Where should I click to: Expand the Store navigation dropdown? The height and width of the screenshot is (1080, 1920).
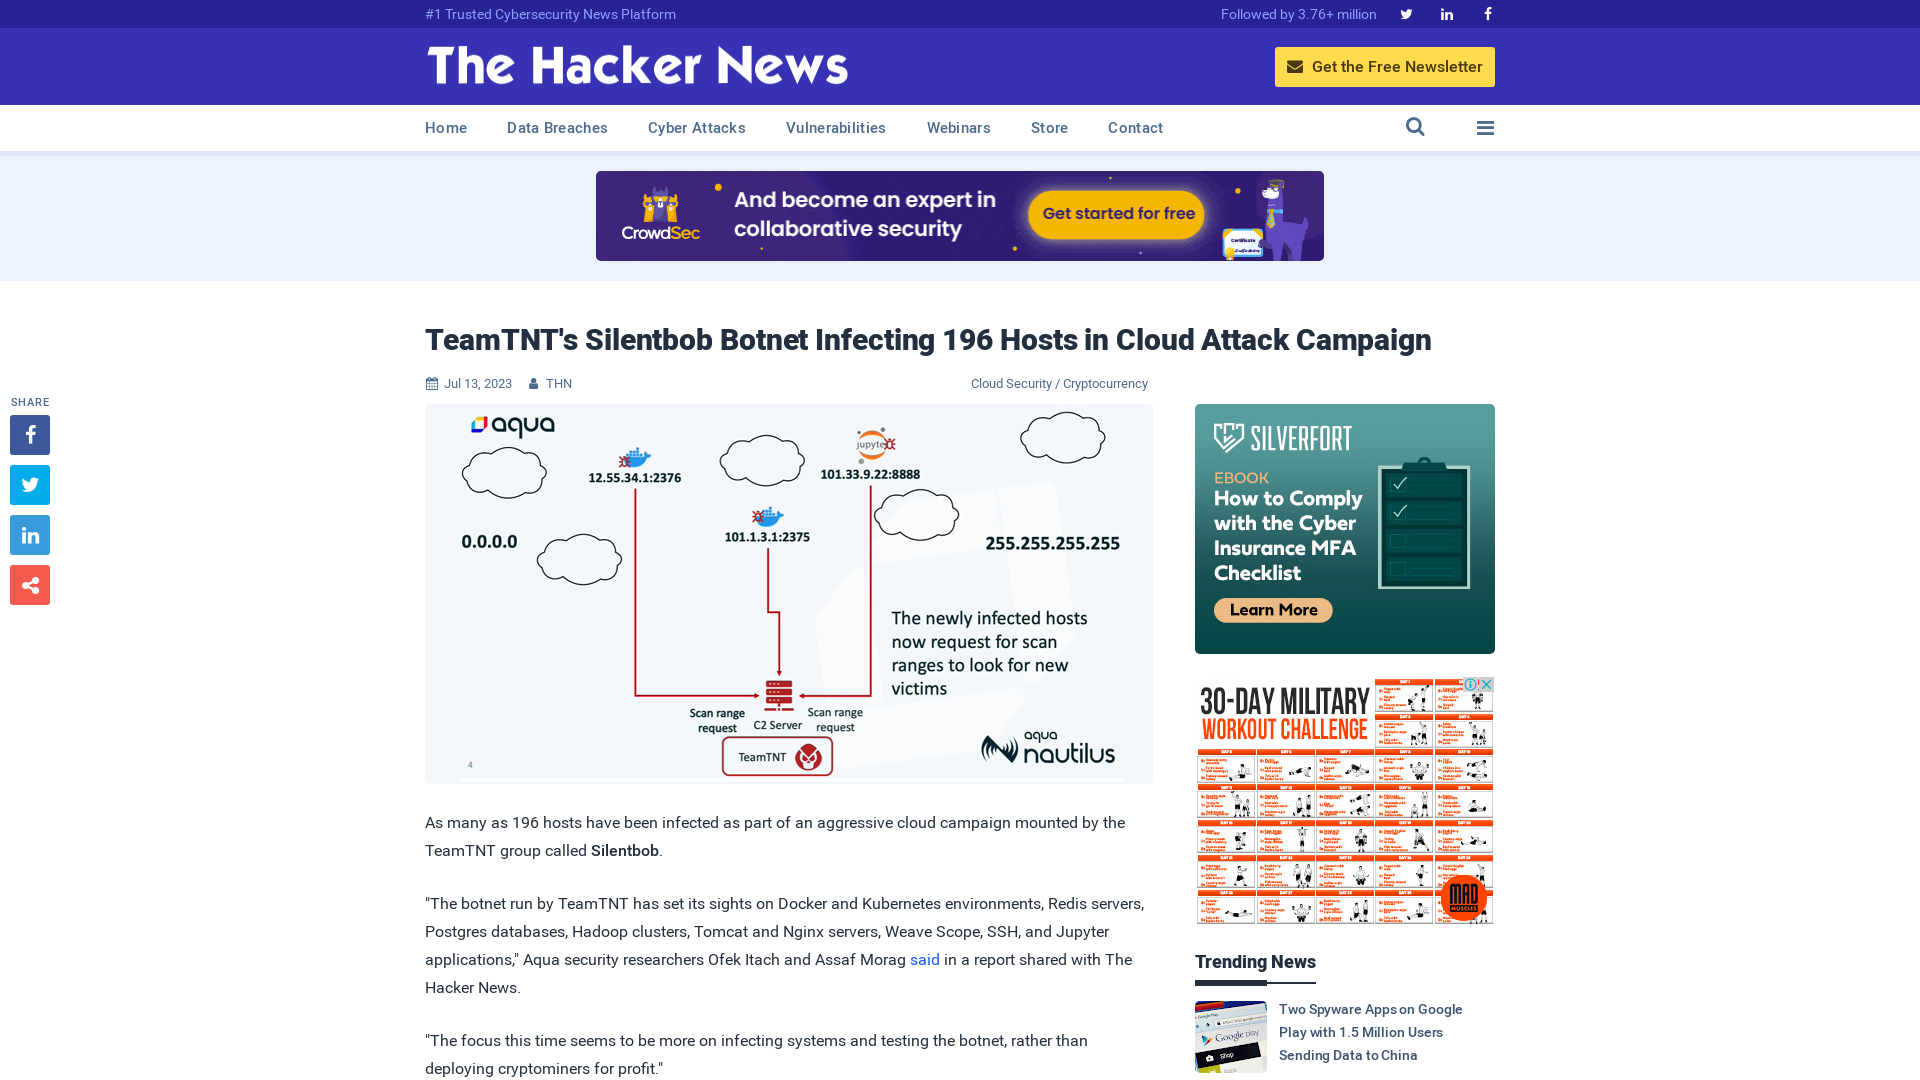[1048, 128]
